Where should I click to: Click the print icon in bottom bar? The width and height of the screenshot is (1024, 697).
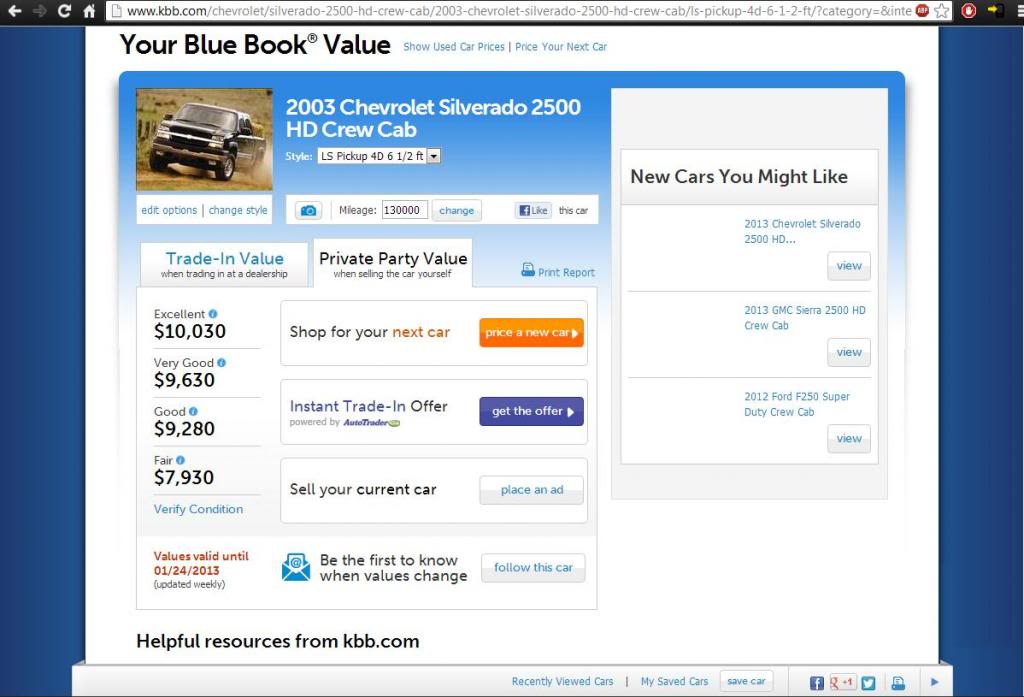[x=899, y=683]
